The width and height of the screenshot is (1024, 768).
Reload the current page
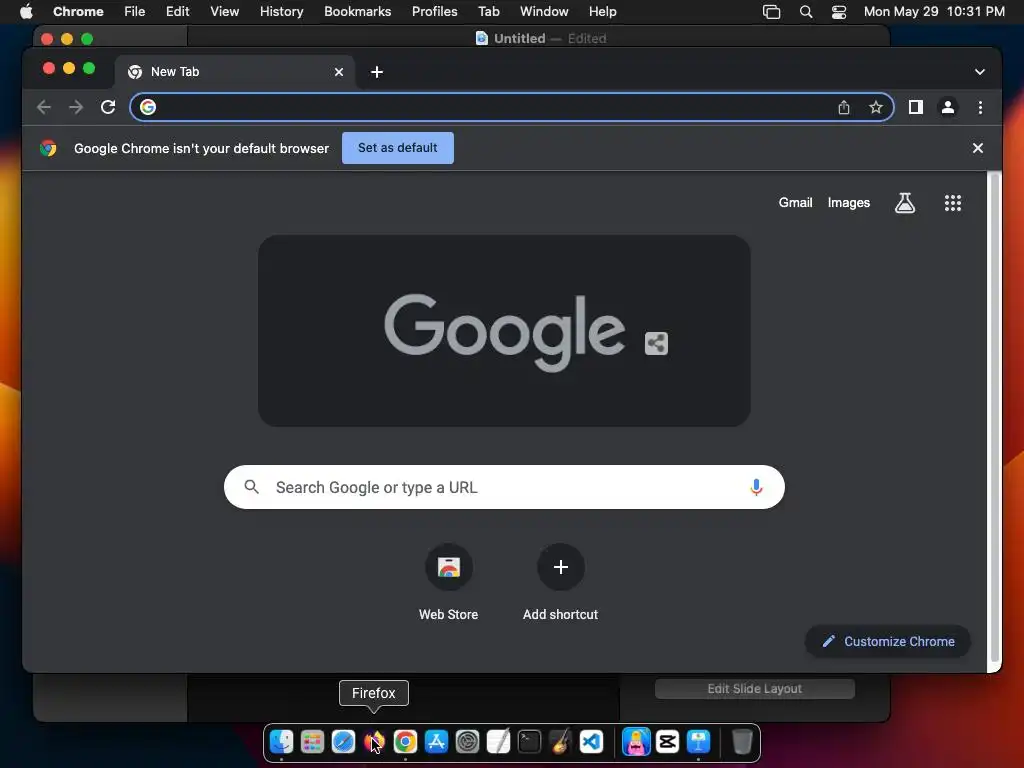click(x=108, y=107)
